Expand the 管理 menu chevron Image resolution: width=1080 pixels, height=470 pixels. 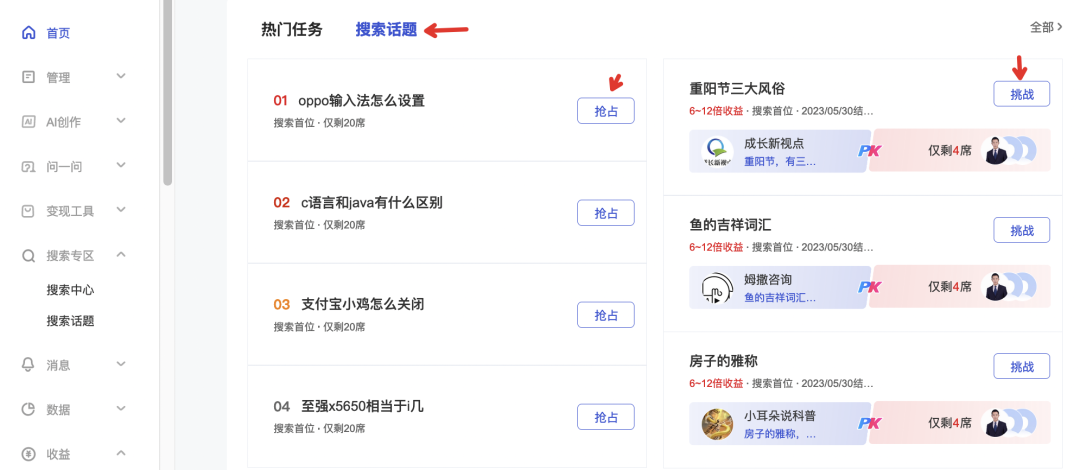click(x=121, y=76)
